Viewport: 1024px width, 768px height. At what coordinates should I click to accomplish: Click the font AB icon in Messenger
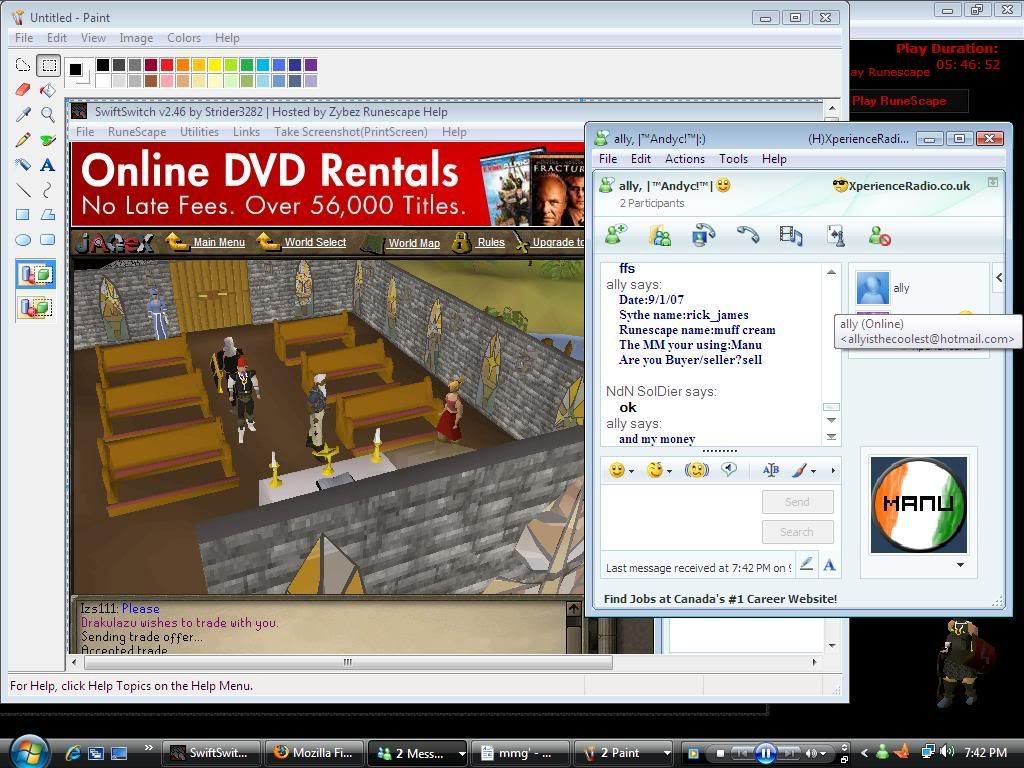[x=771, y=470]
